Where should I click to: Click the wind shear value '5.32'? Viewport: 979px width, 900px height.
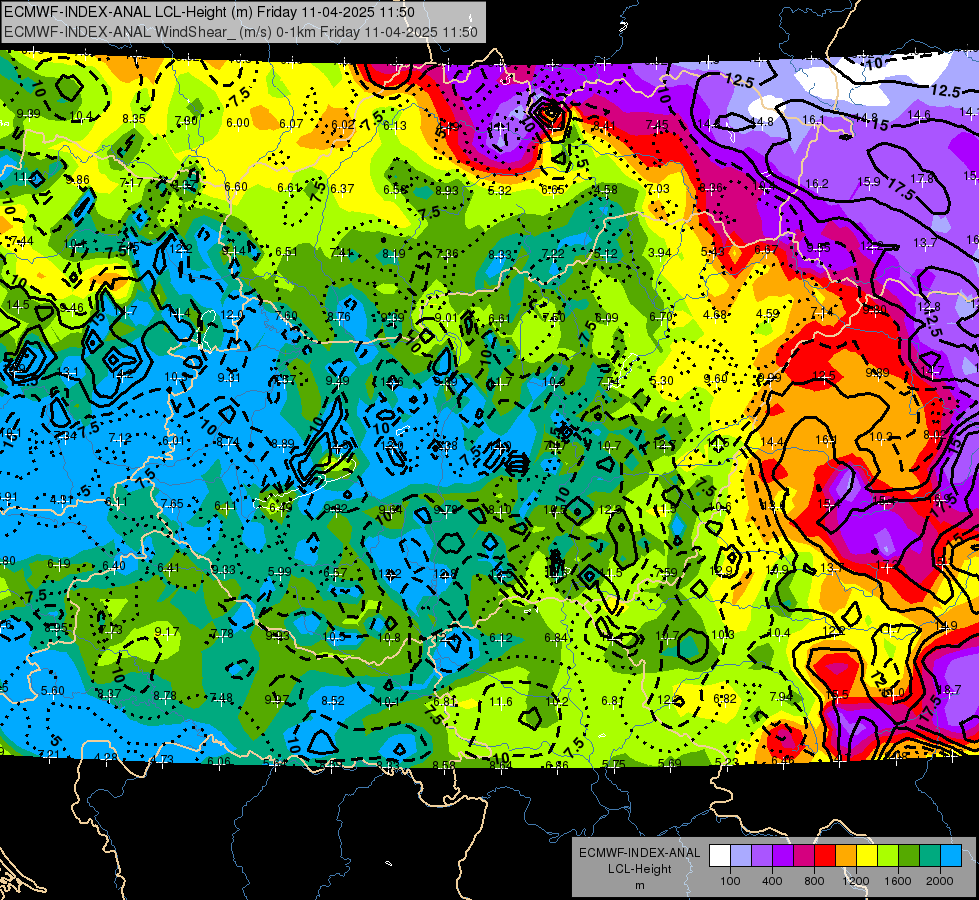(x=499, y=190)
